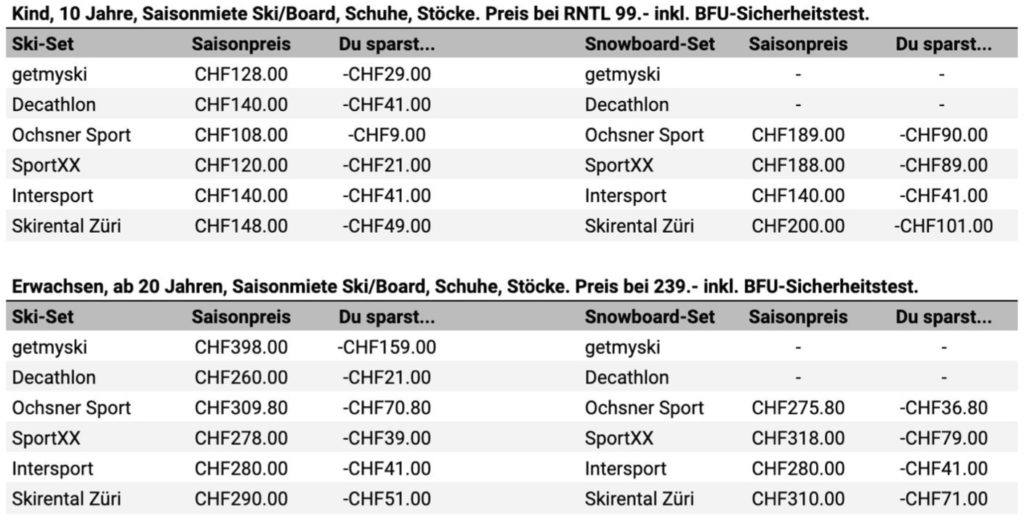Click the -CHF159.00 savings cell
This screenshot has height=520, width=1024.
(x=387, y=348)
